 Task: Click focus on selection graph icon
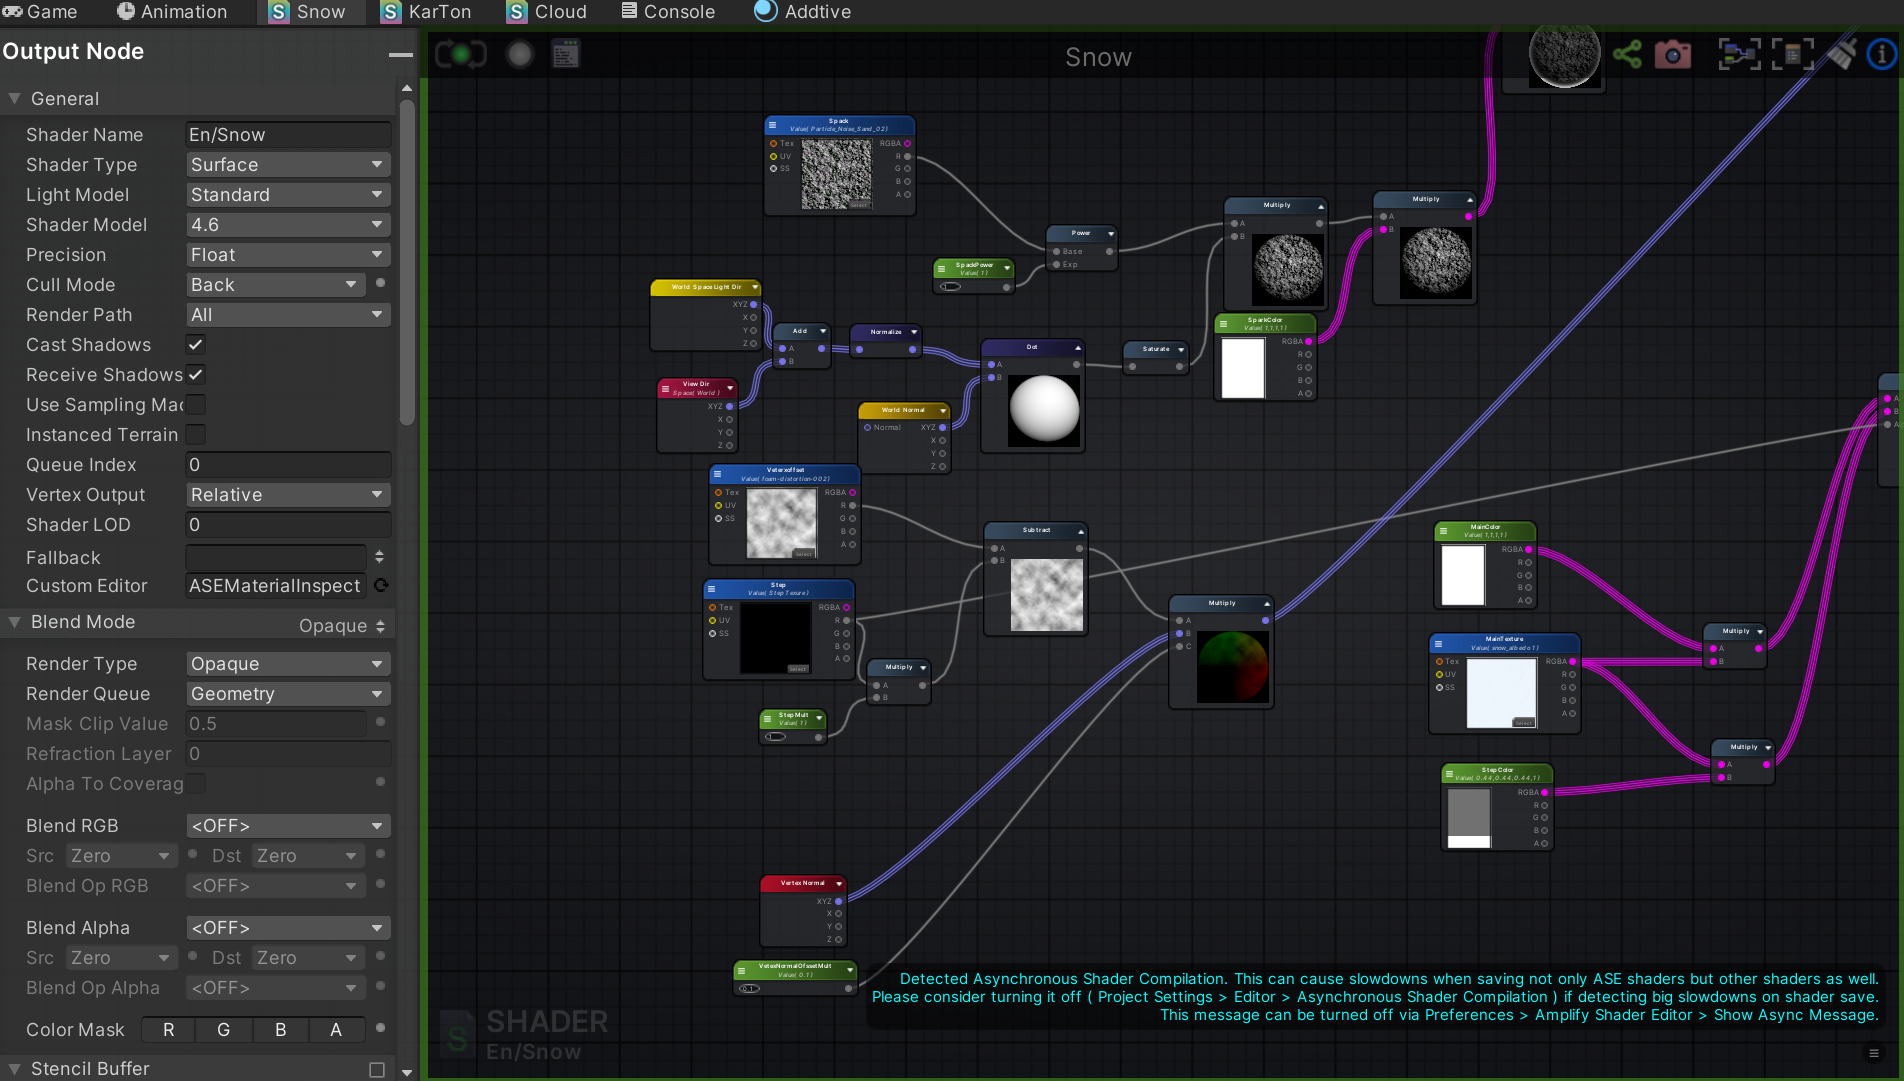pyautogui.click(x=1740, y=54)
